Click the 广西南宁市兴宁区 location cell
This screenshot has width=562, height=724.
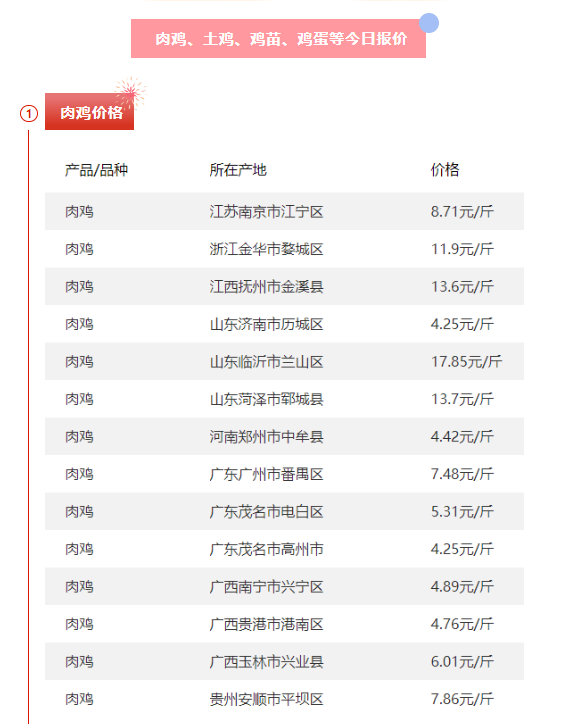point(266,587)
